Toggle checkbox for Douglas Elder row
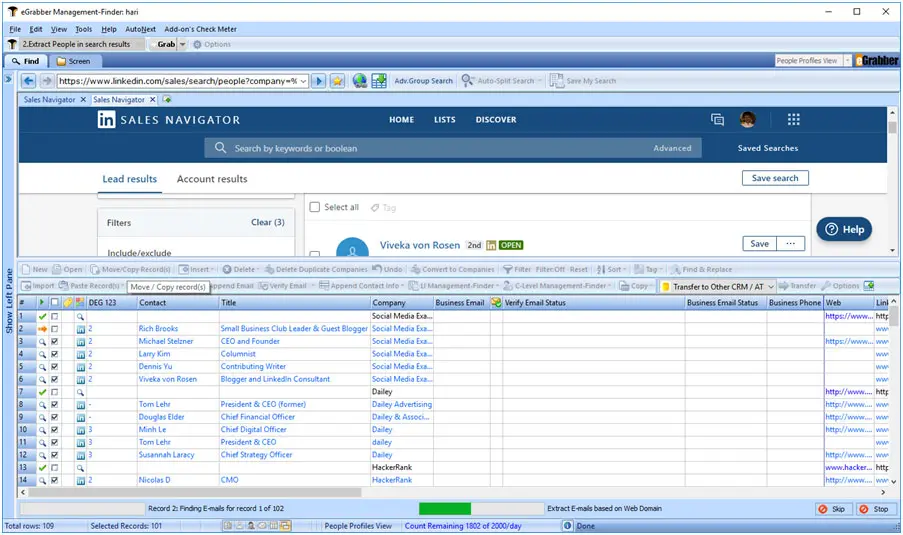Screen dimensions: 903x535 (54, 418)
